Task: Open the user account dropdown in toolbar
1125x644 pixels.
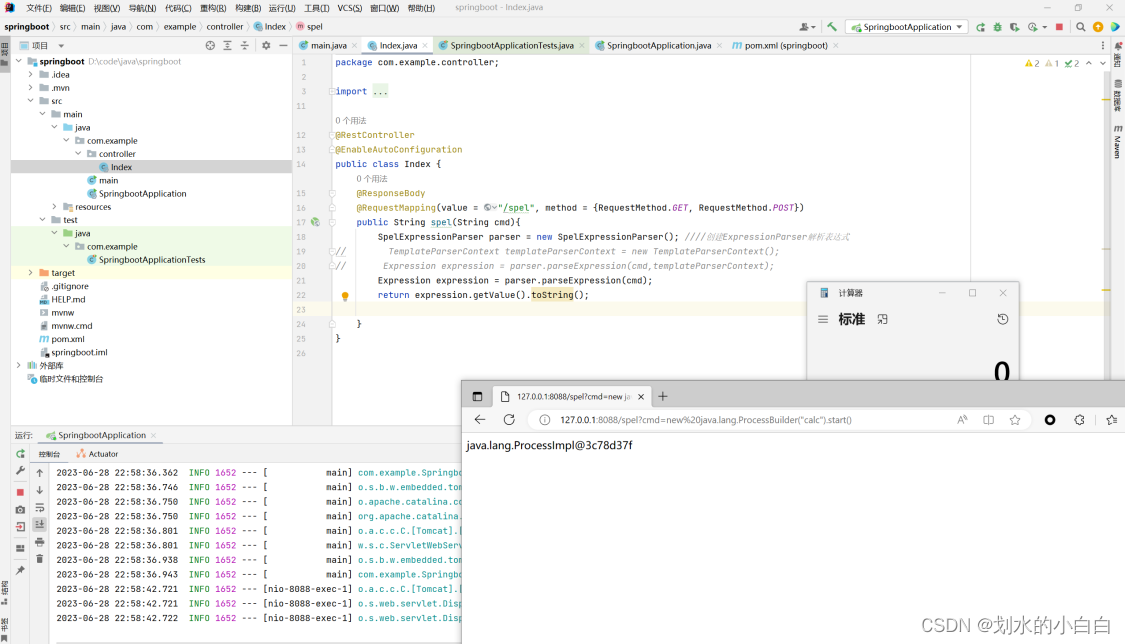Action: [807, 27]
